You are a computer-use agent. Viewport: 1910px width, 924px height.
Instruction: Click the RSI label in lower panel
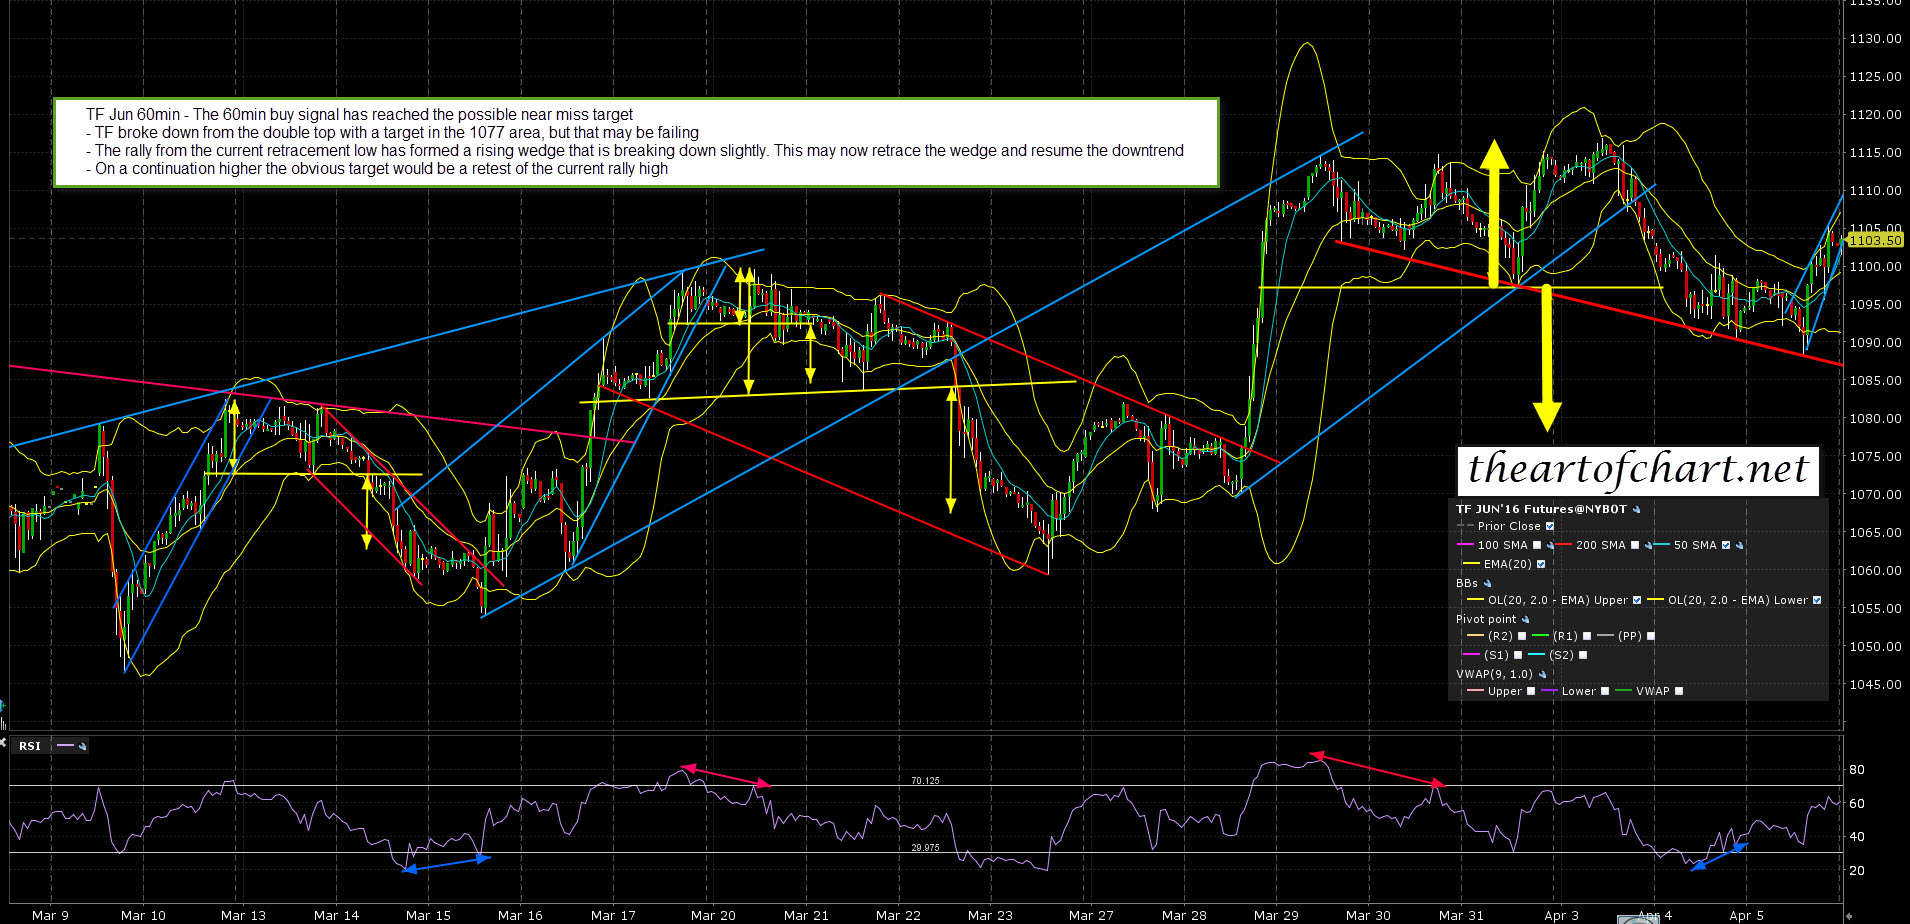pos(30,746)
